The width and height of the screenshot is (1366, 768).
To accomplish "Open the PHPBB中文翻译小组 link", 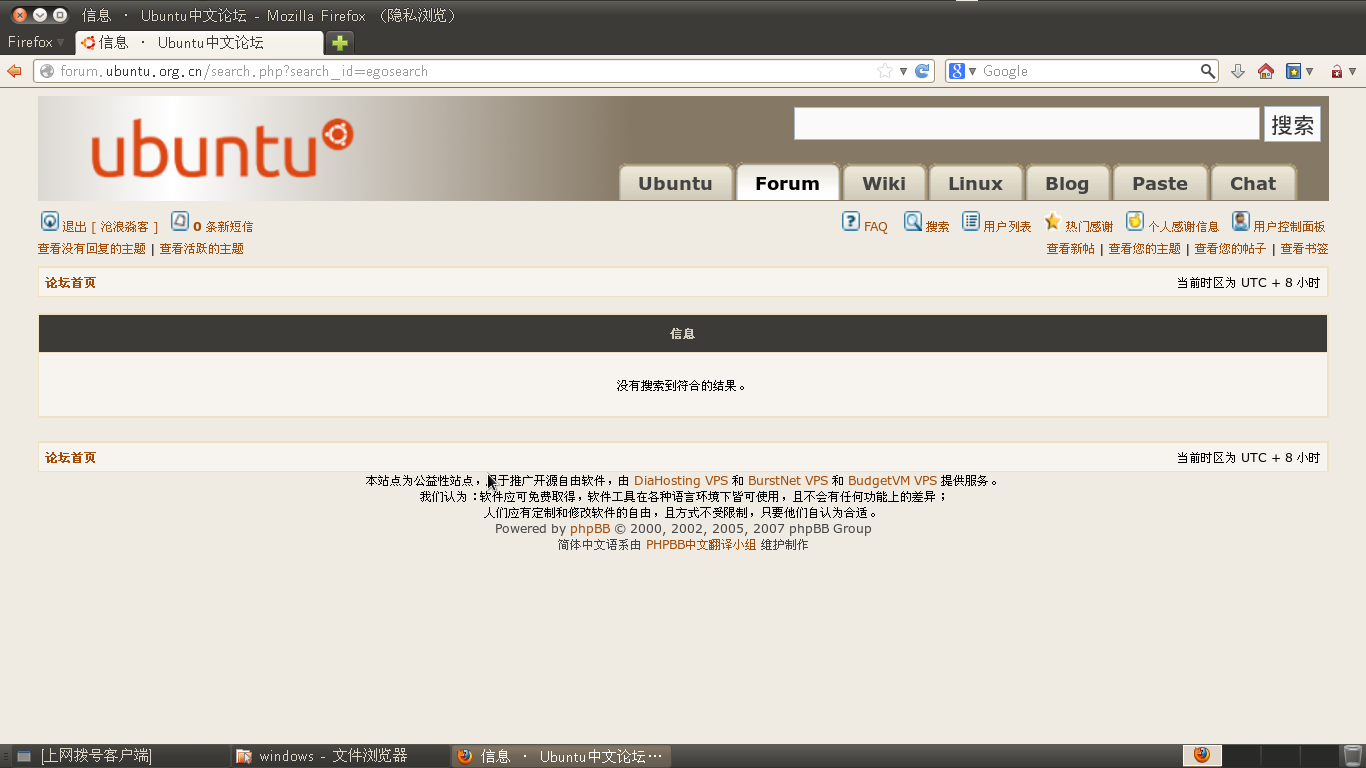I will pyautogui.click(x=701, y=545).
